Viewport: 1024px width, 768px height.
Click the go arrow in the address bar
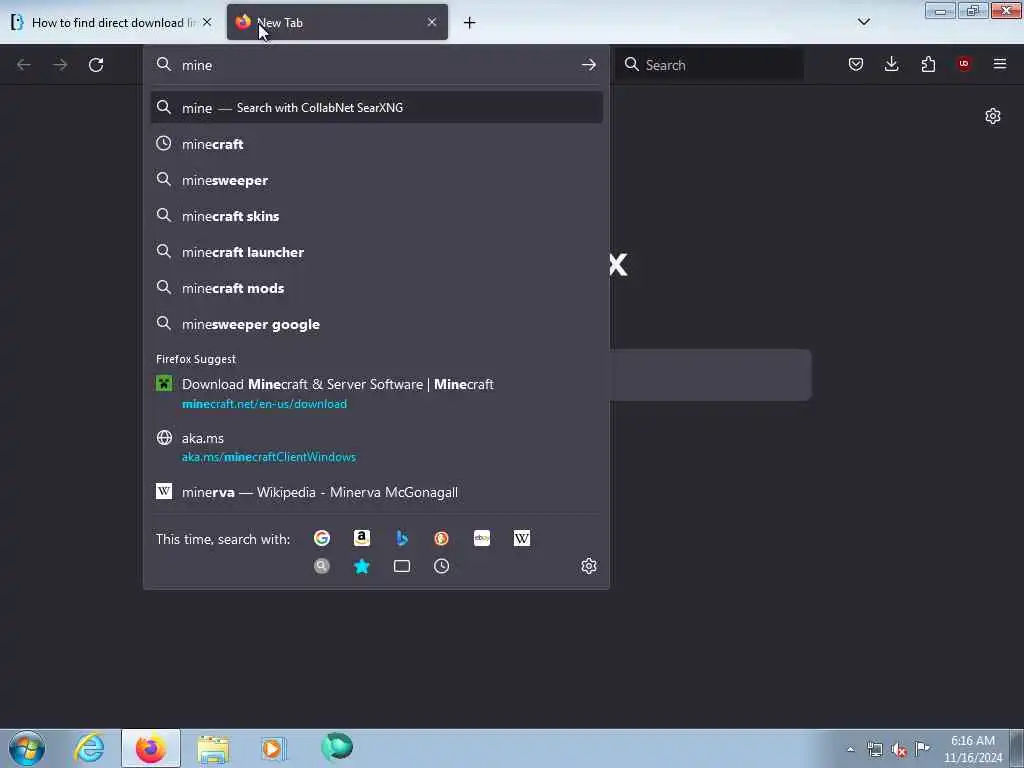588,65
